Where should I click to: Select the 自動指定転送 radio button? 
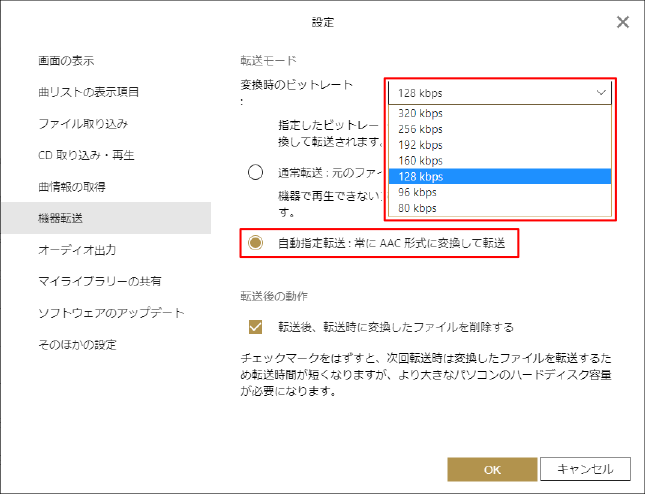point(256,243)
